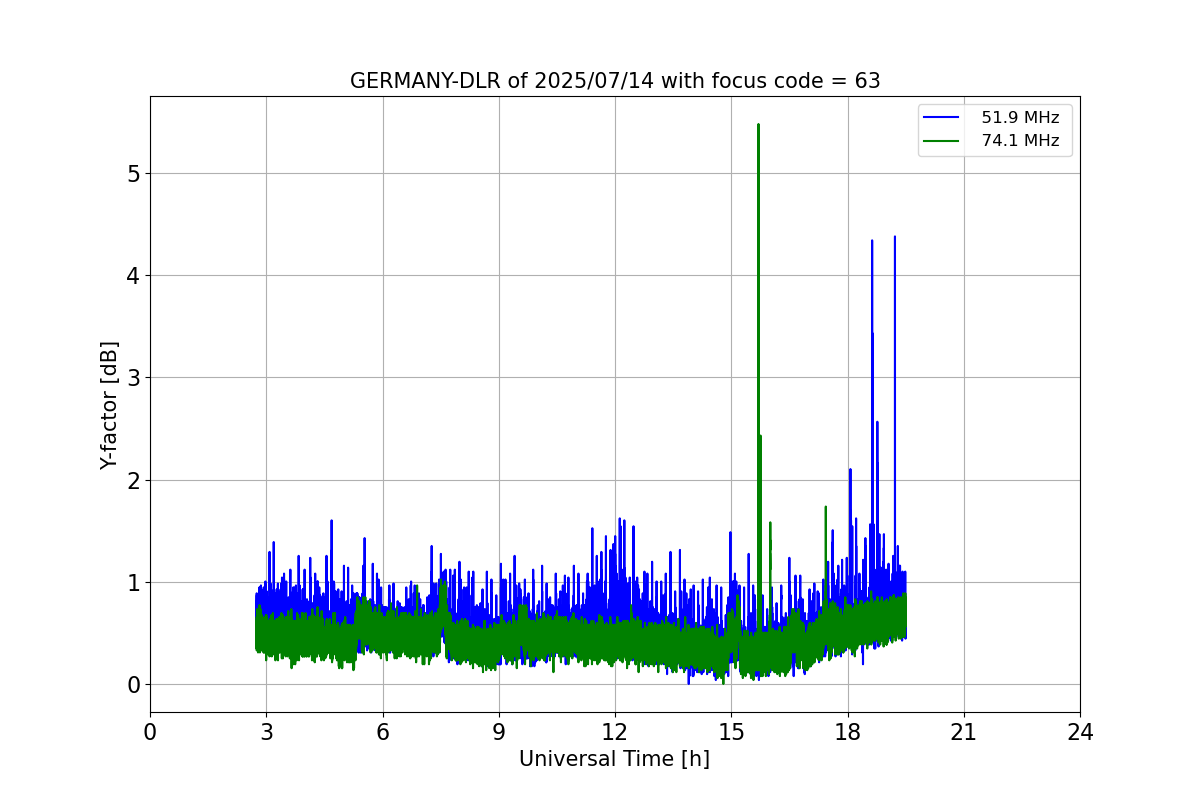The width and height of the screenshot is (1200, 800).
Task: Click x-axis tick label 9
Action: click(x=499, y=732)
